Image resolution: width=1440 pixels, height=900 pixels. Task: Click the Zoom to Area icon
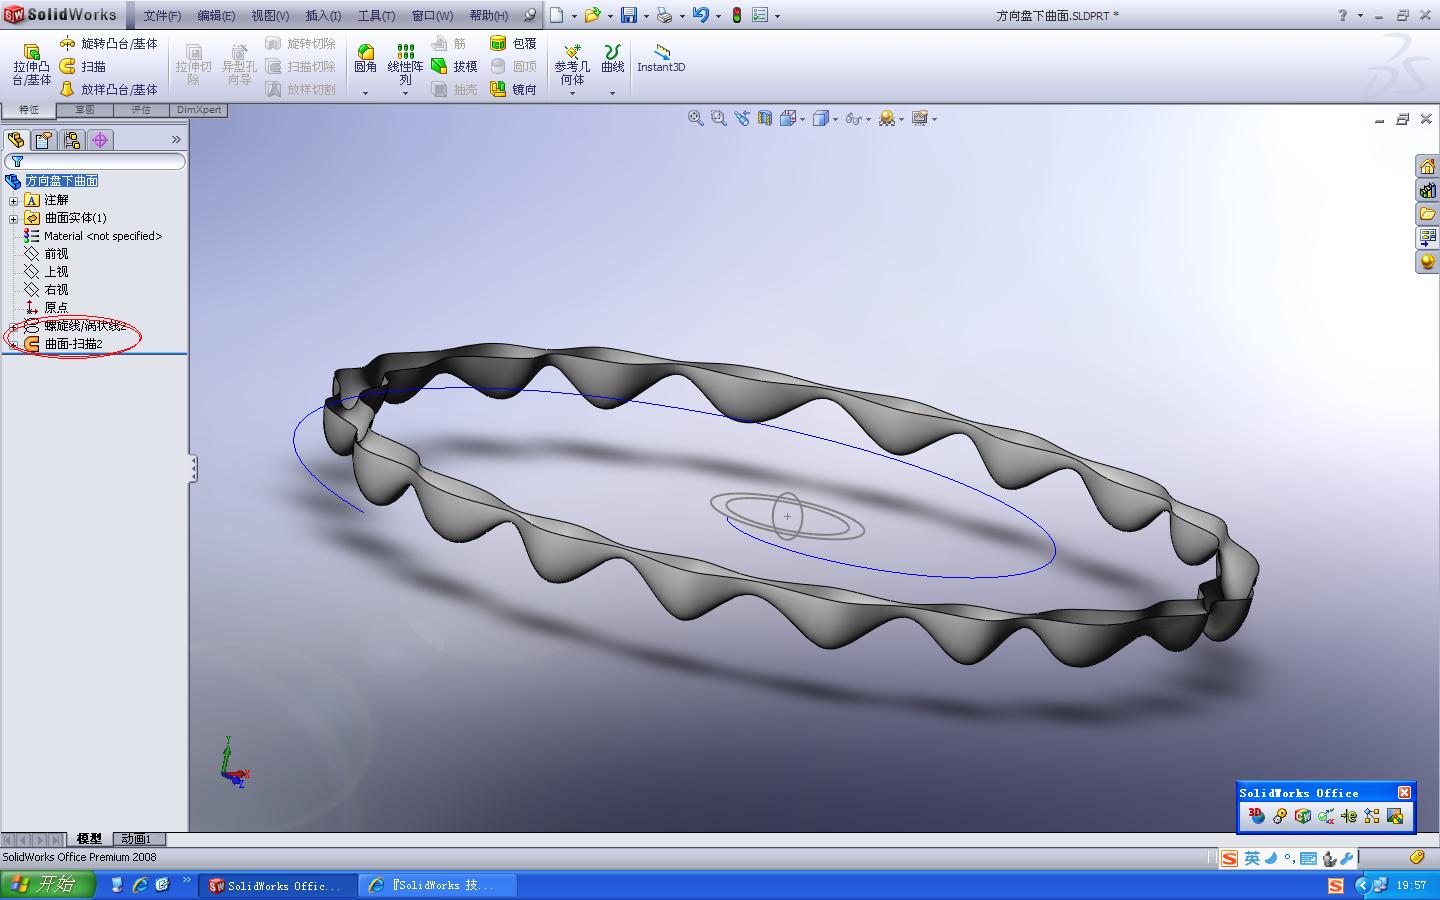click(718, 118)
